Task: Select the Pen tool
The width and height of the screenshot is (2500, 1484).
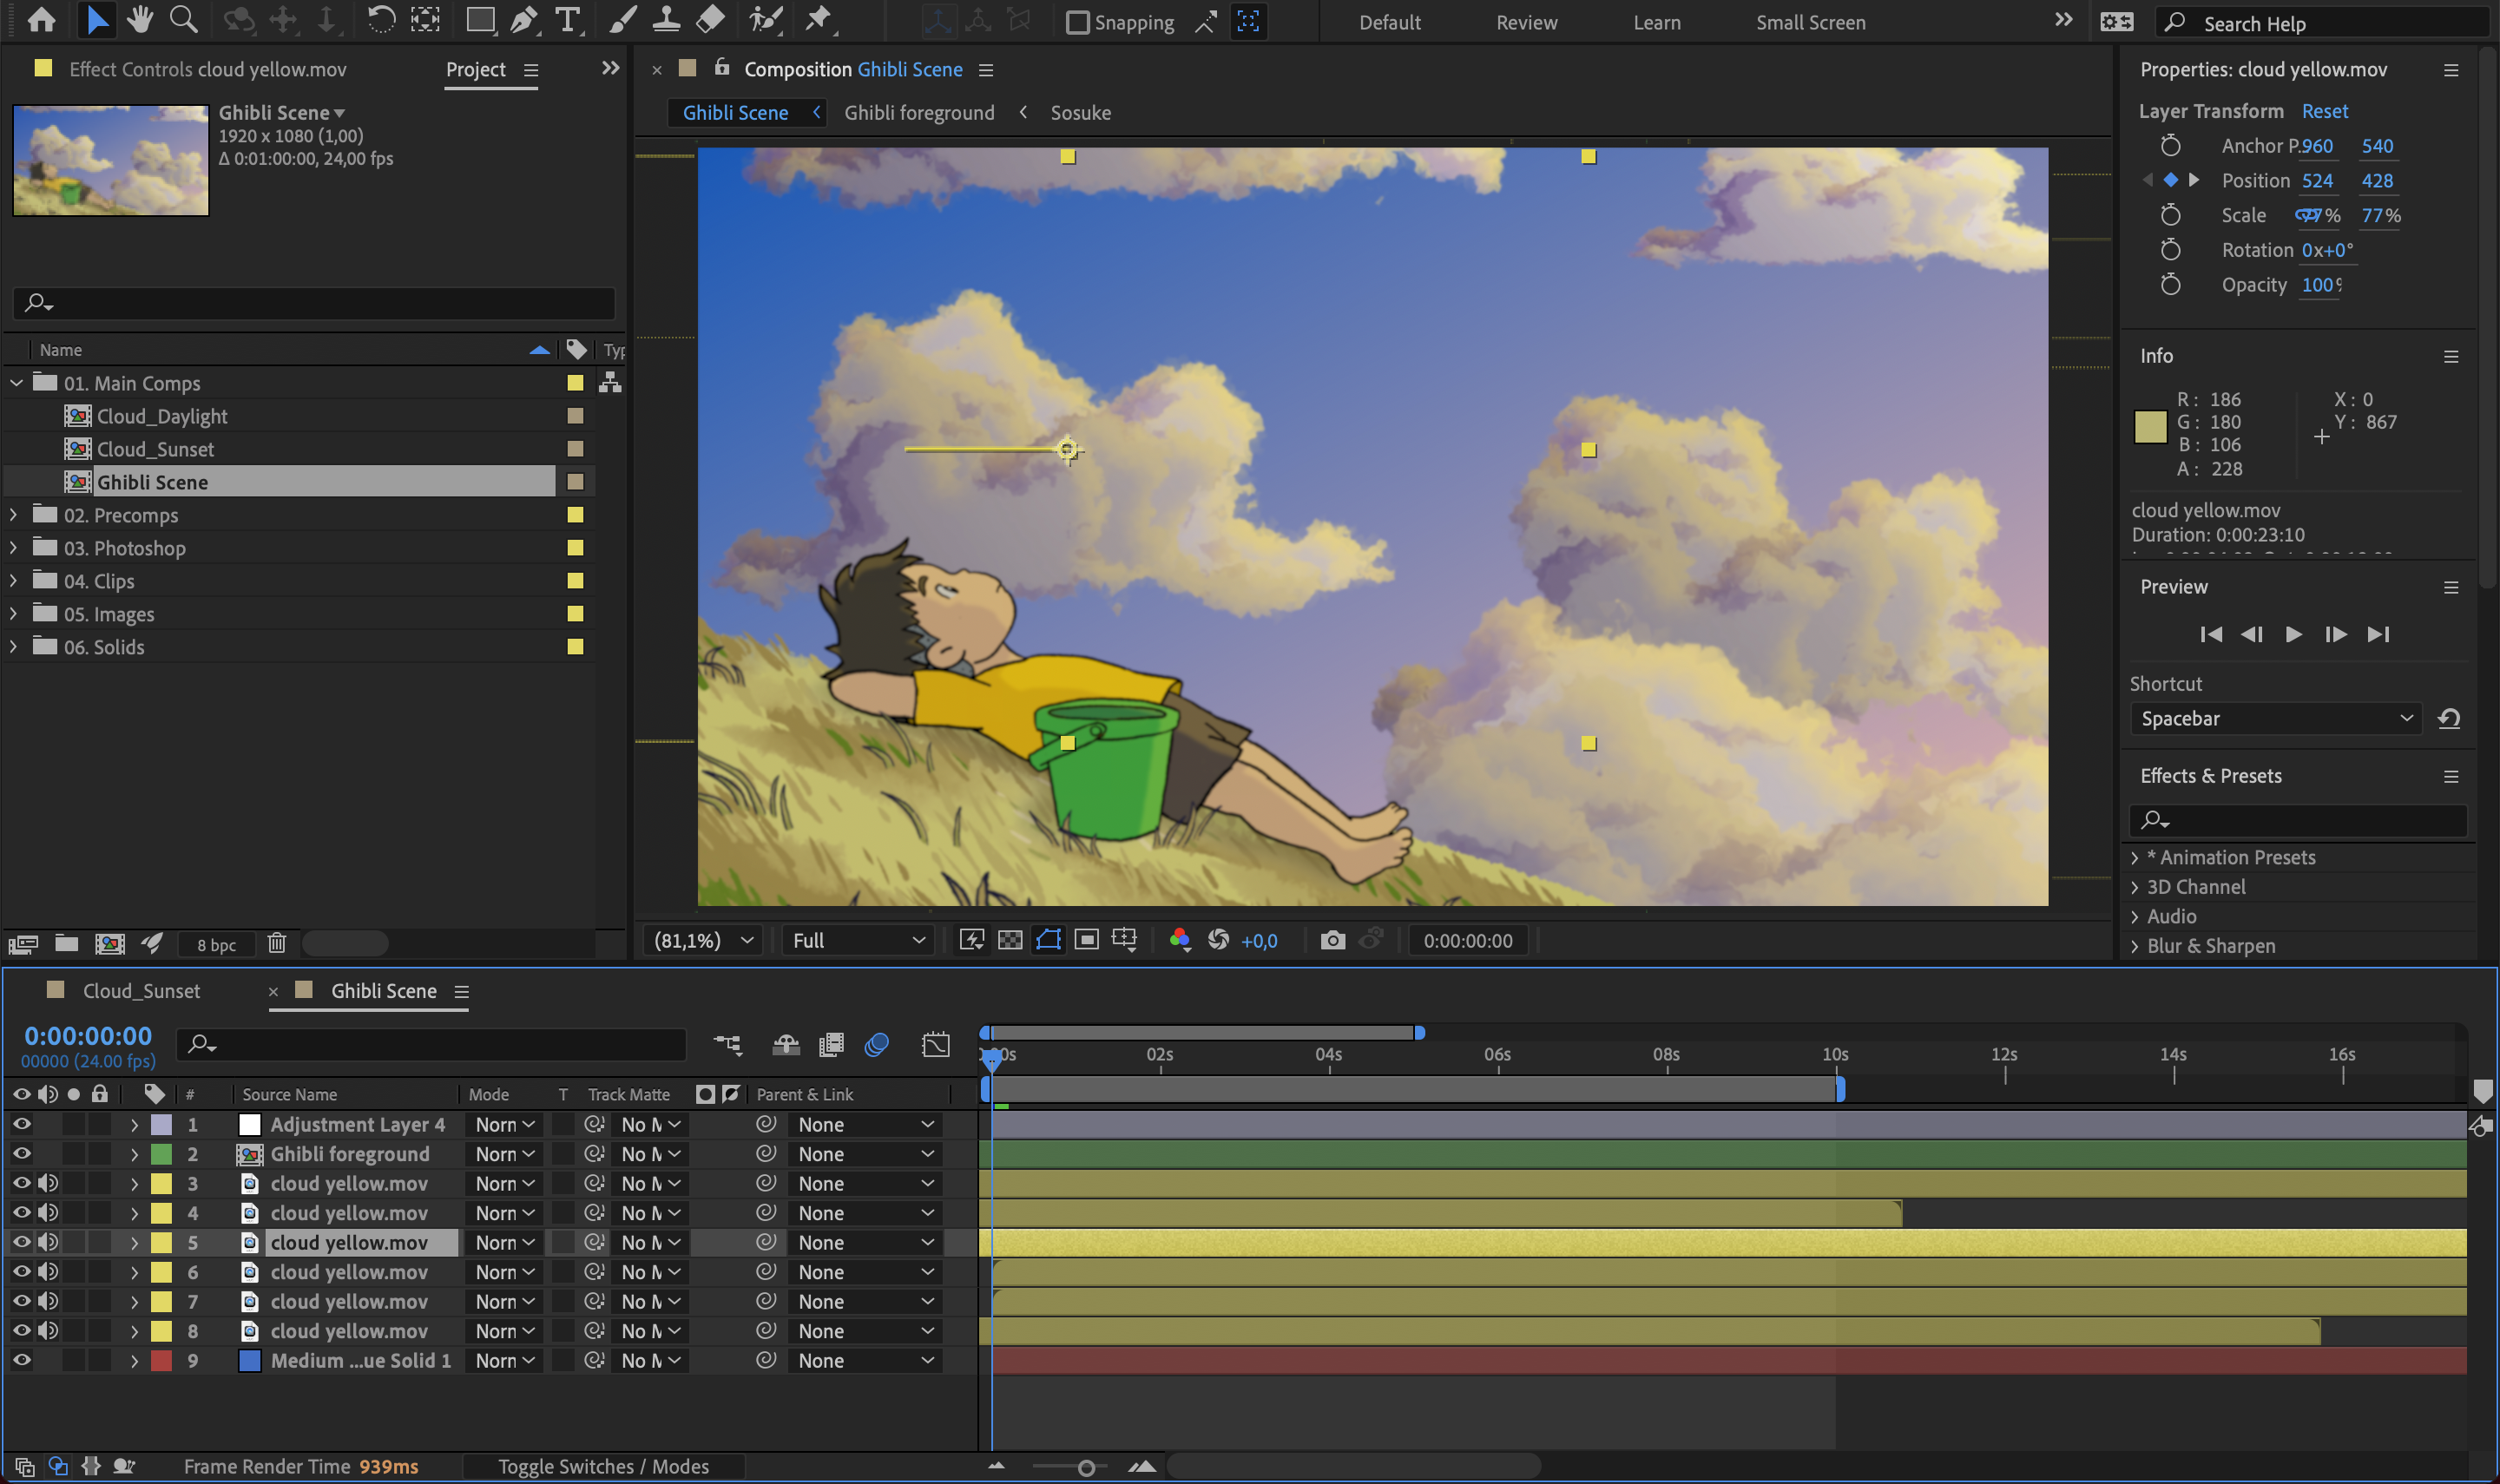Action: [523, 20]
